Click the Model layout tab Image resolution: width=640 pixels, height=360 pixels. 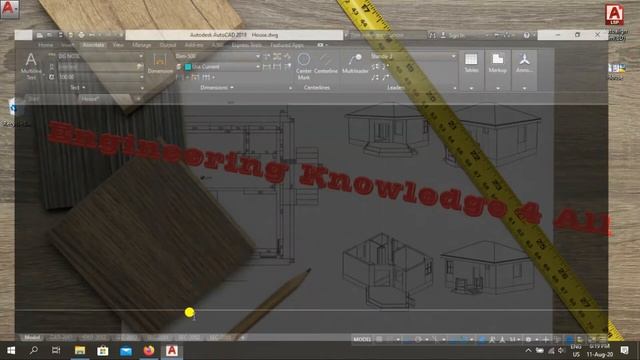coord(32,338)
